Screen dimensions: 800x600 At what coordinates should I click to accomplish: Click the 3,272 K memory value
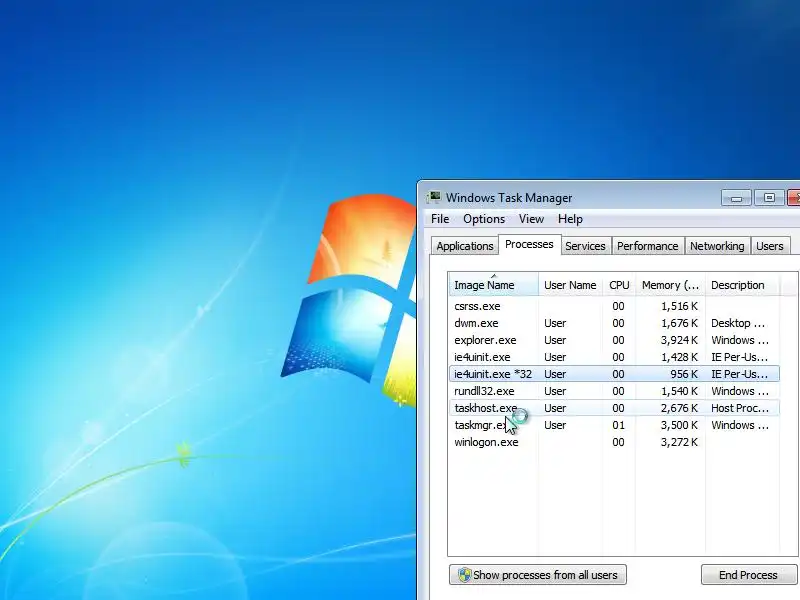click(679, 442)
